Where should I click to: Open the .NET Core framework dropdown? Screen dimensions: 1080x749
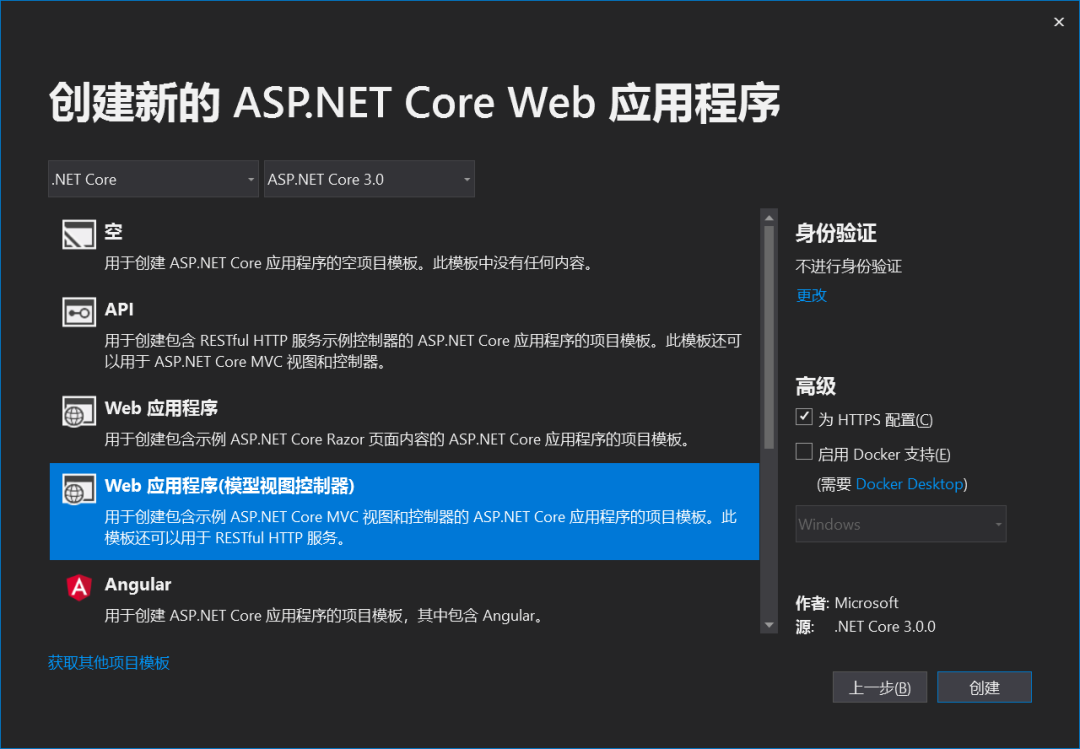153,179
